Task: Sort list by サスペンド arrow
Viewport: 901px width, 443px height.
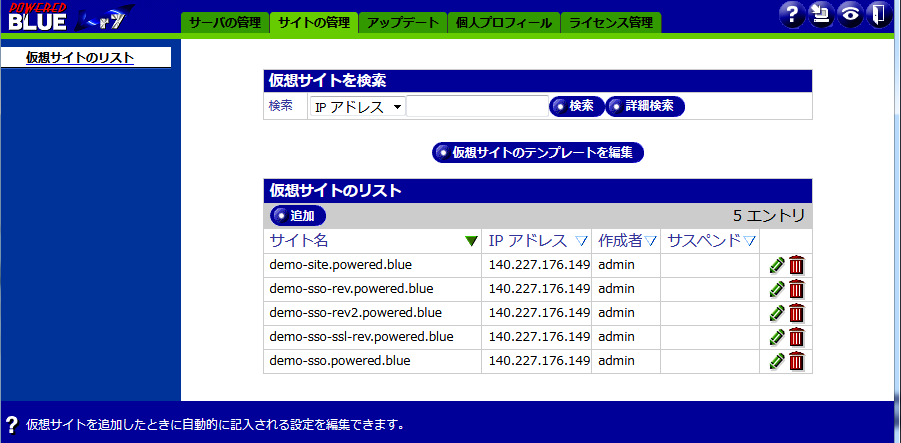Action: coord(749,241)
